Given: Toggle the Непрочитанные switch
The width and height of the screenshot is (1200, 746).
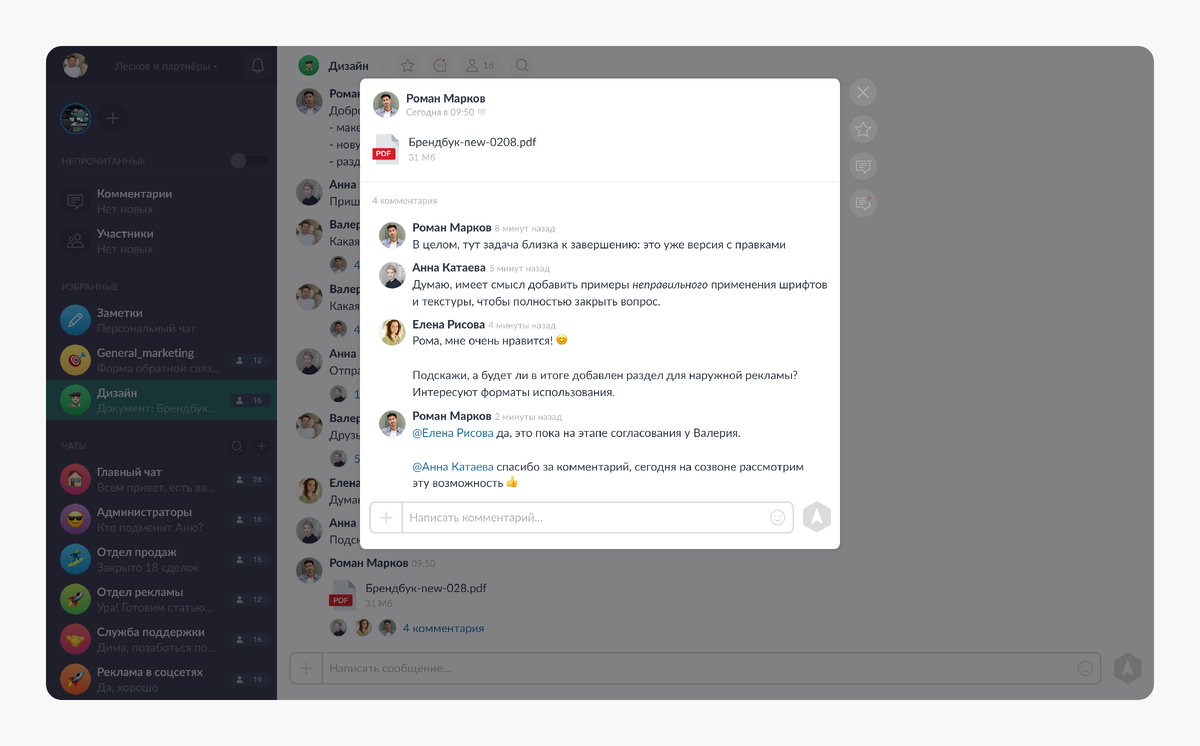Looking at the screenshot, I should pos(249,161).
